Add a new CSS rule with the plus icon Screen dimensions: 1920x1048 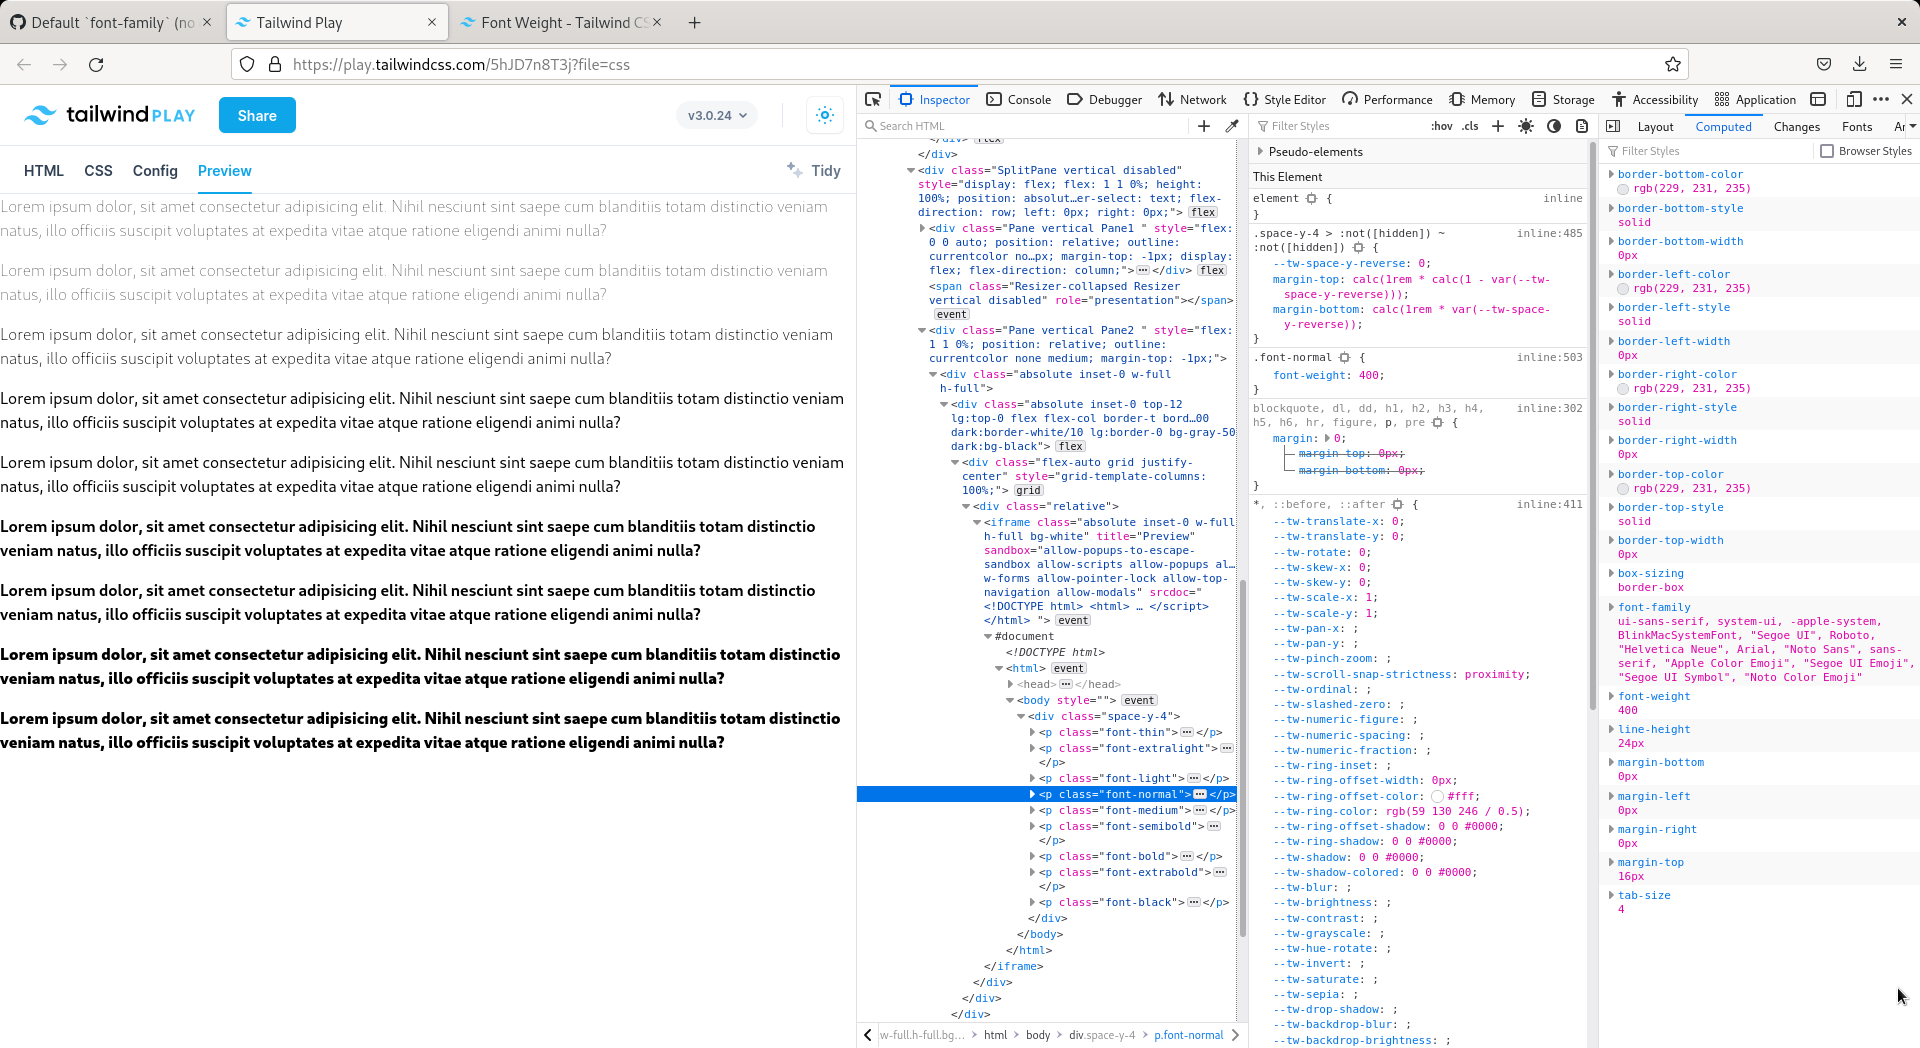pos(1497,126)
